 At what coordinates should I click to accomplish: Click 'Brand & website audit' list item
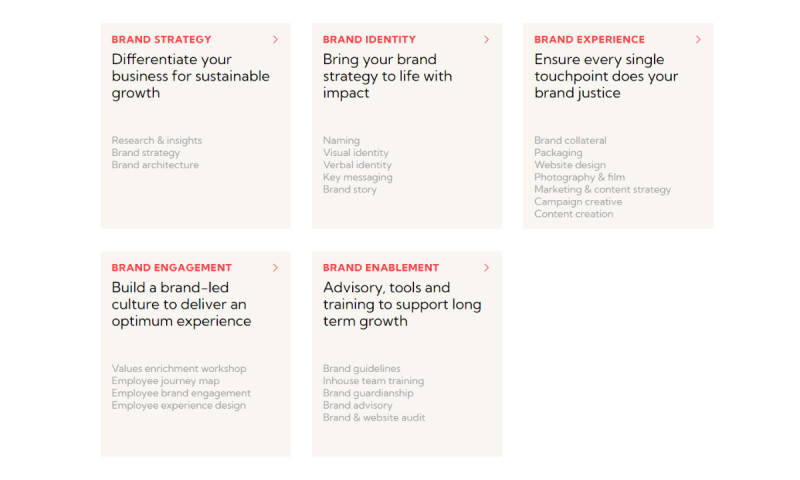[x=374, y=417]
